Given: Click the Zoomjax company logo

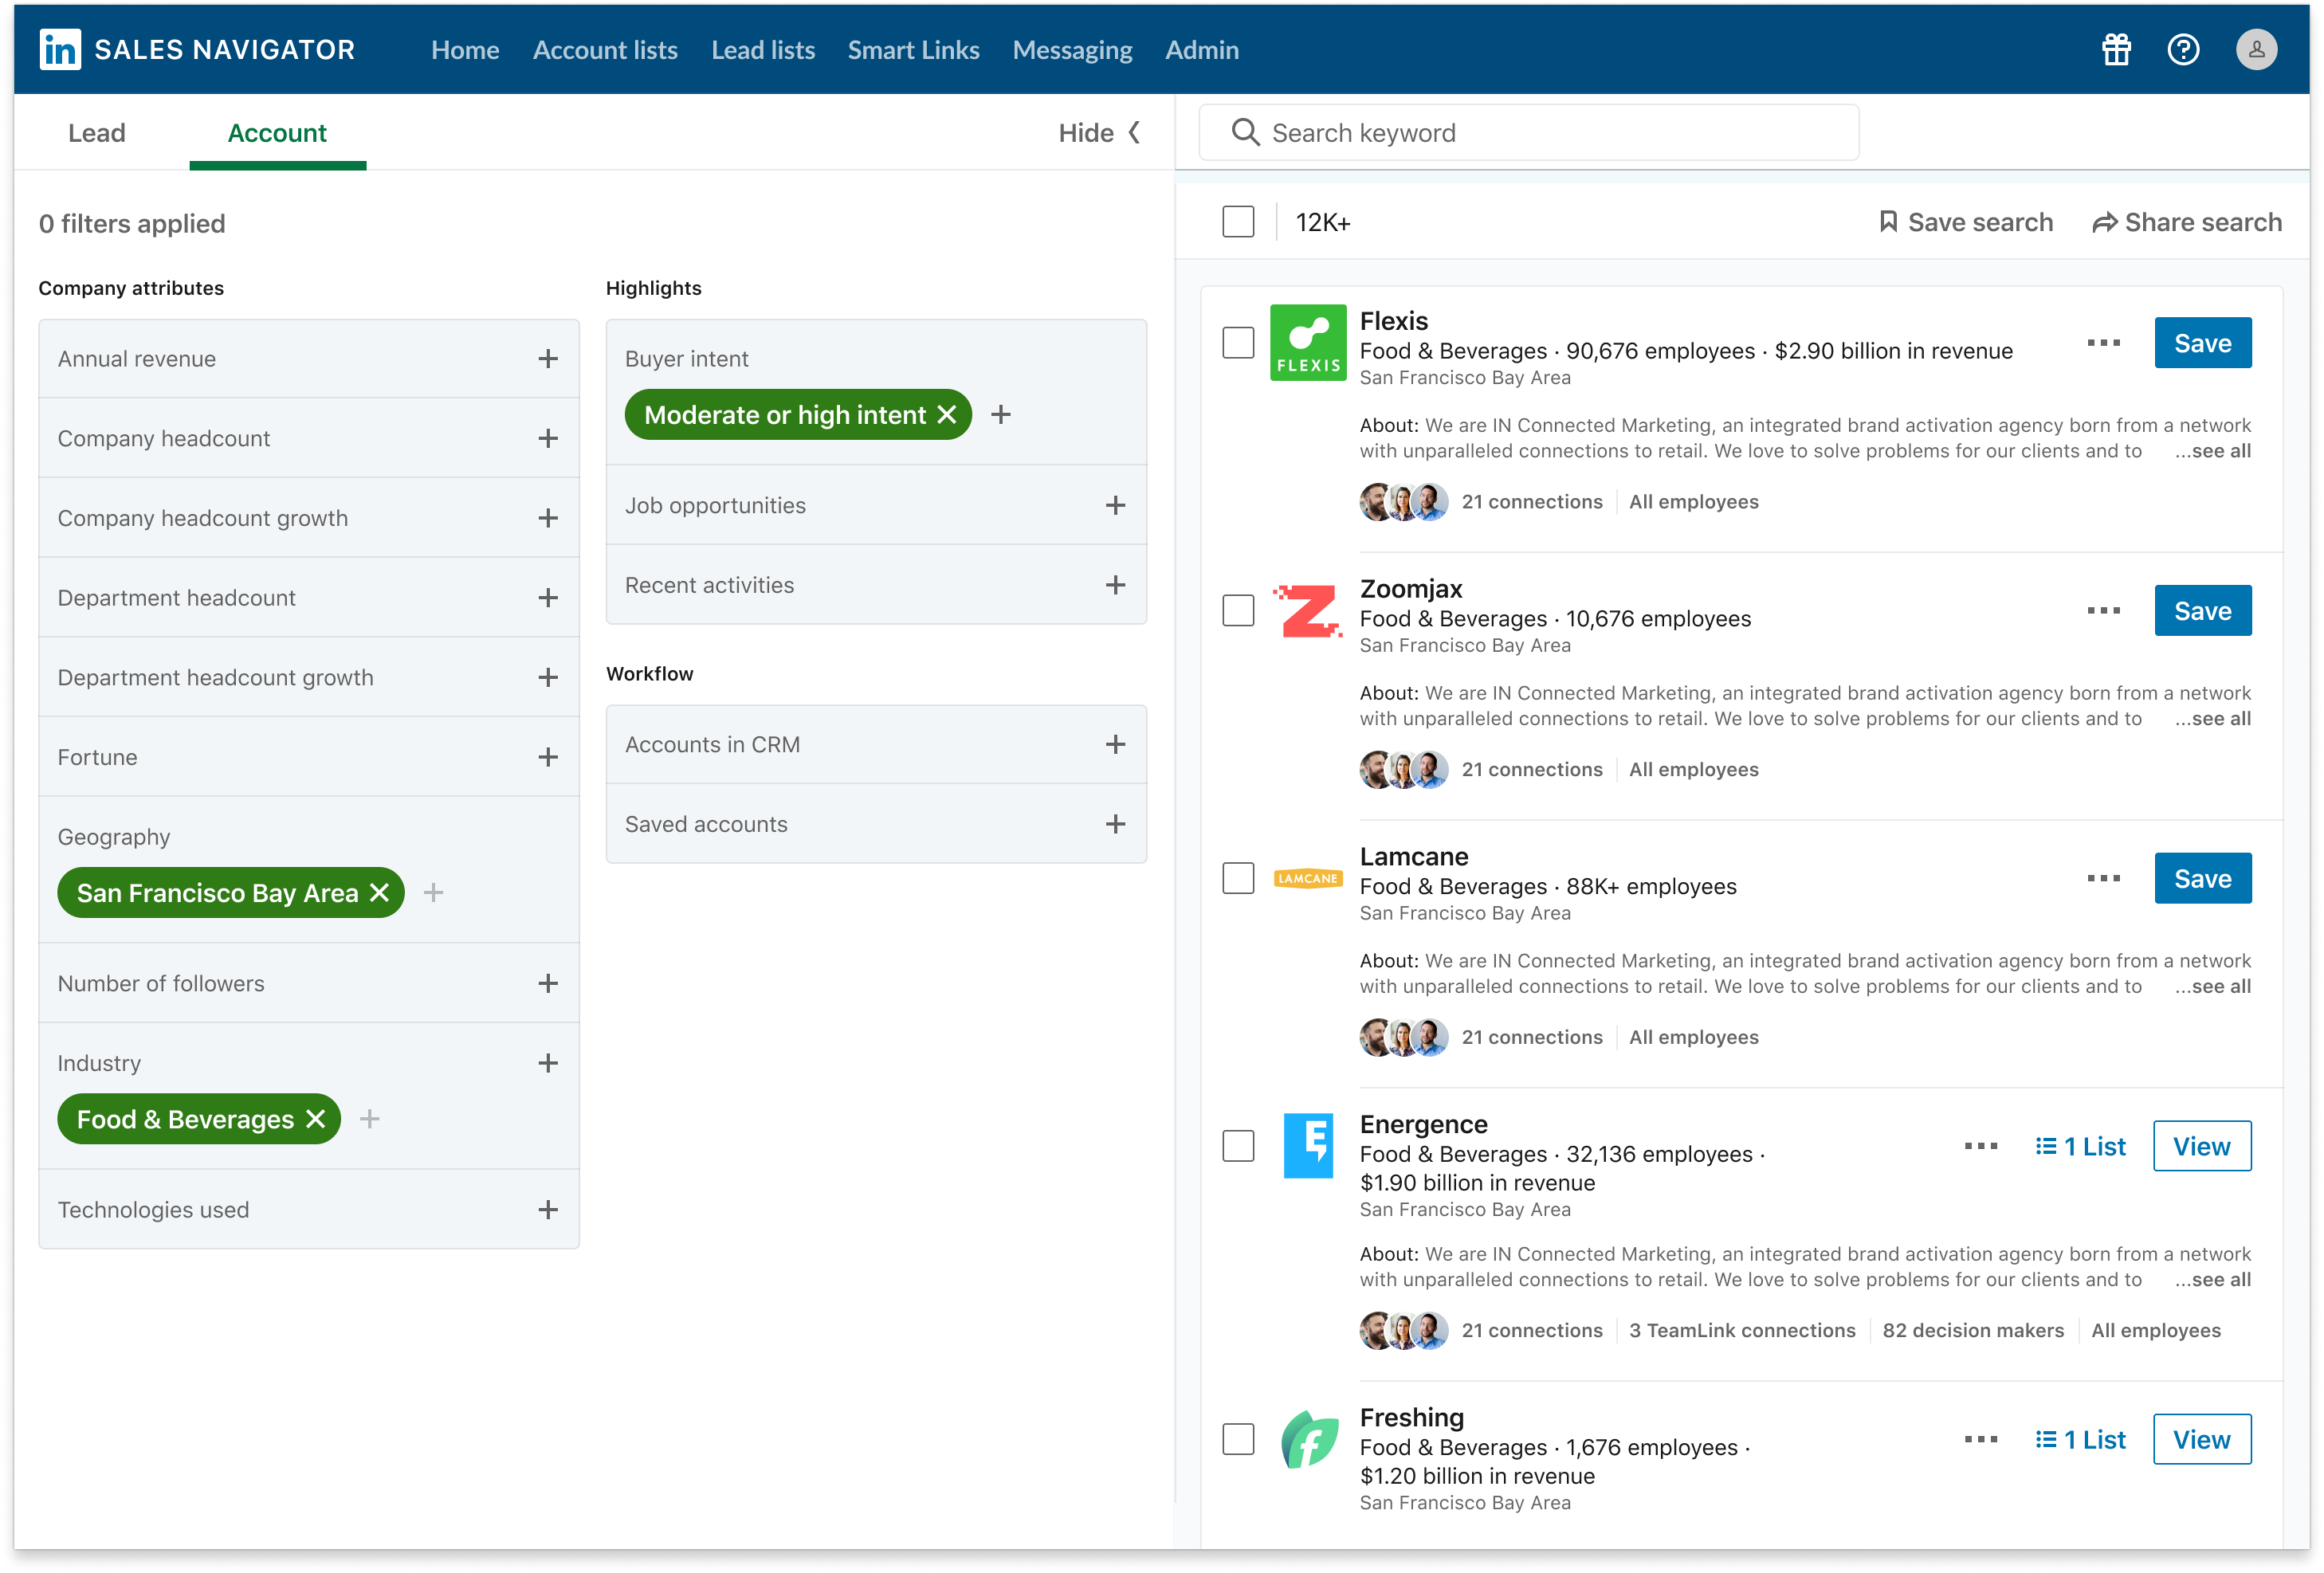Looking at the screenshot, I should (x=1308, y=611).
